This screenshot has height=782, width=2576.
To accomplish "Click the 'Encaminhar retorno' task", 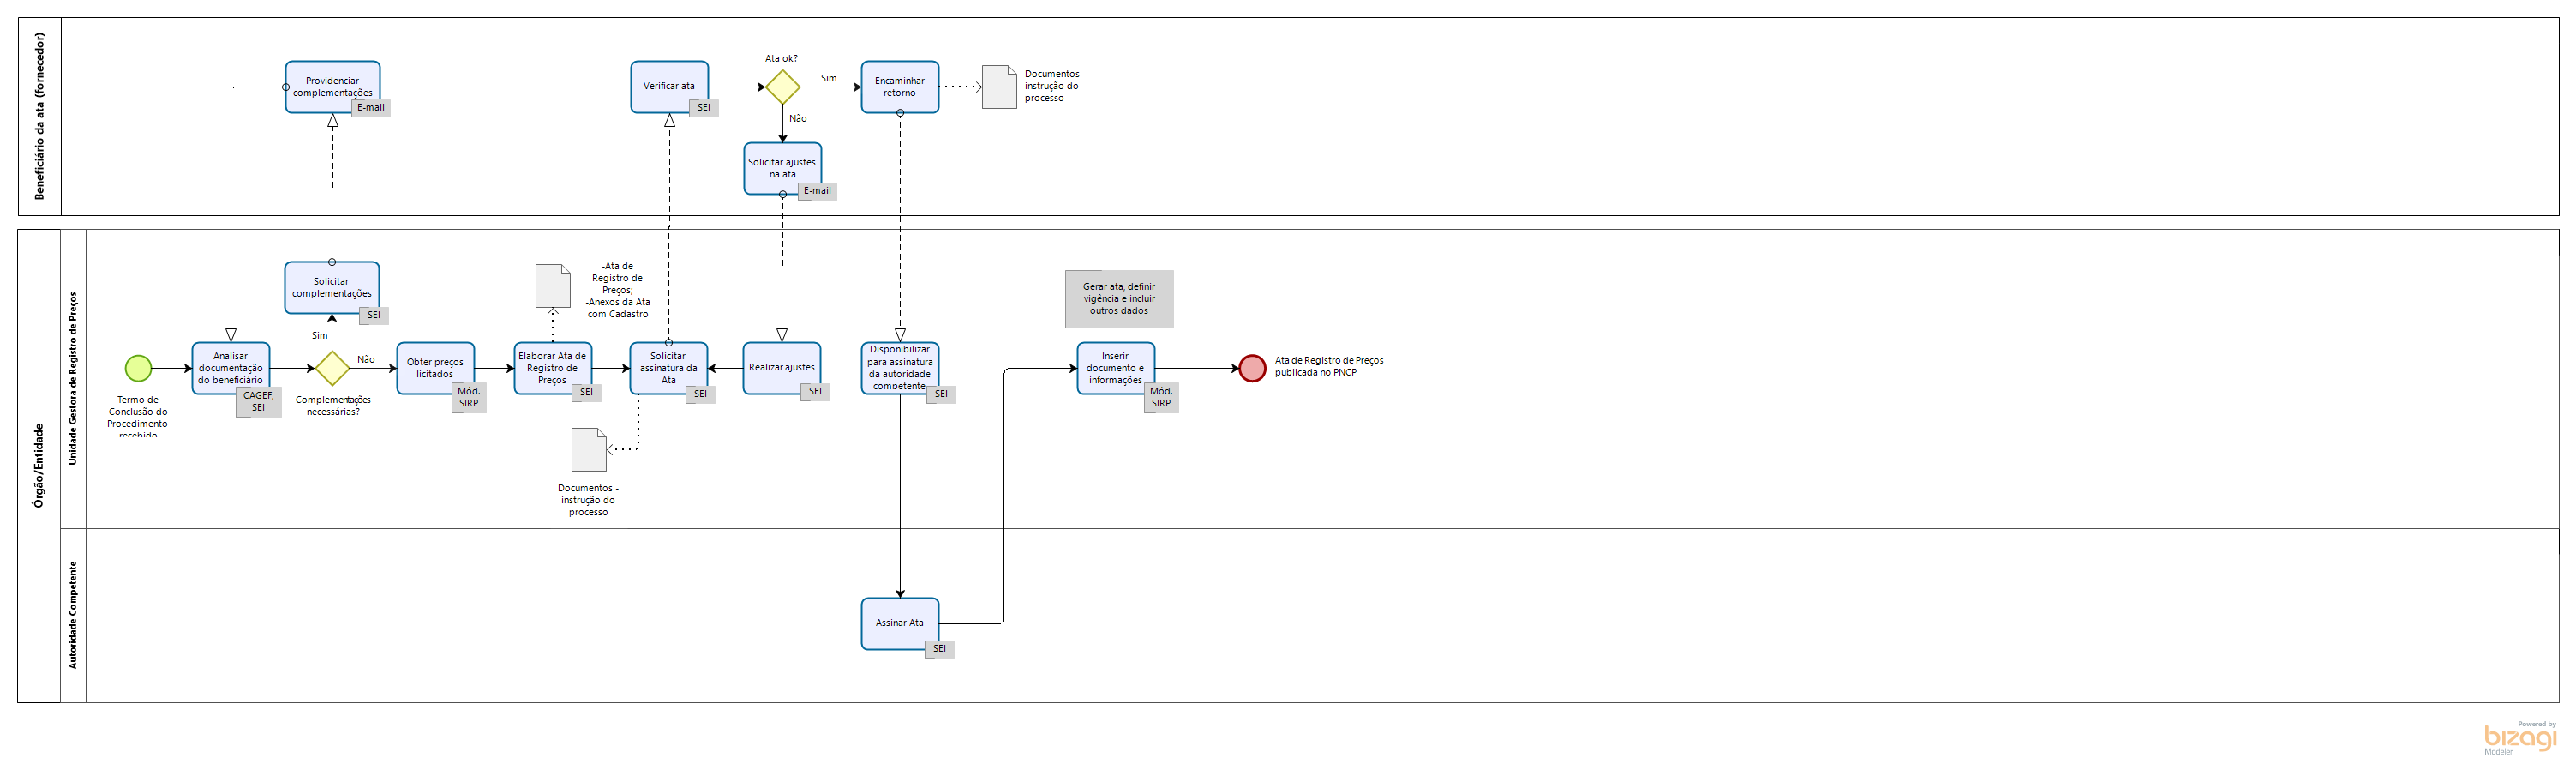I will (x=899, y=86).
